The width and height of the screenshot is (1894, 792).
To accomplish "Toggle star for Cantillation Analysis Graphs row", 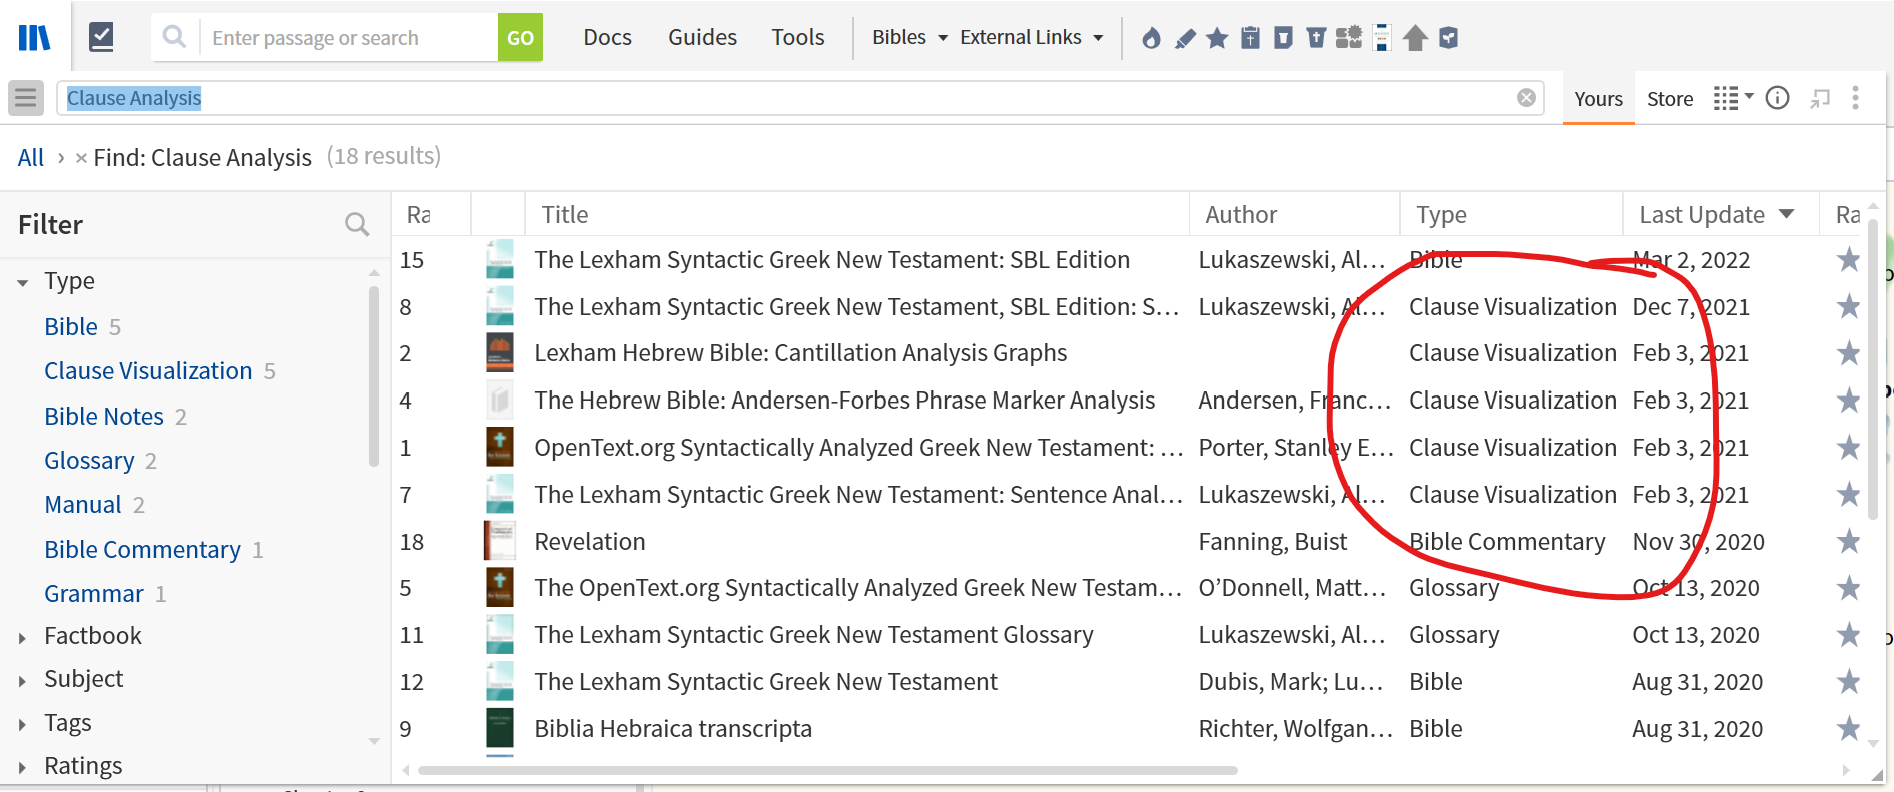I will pos(1848,353).
